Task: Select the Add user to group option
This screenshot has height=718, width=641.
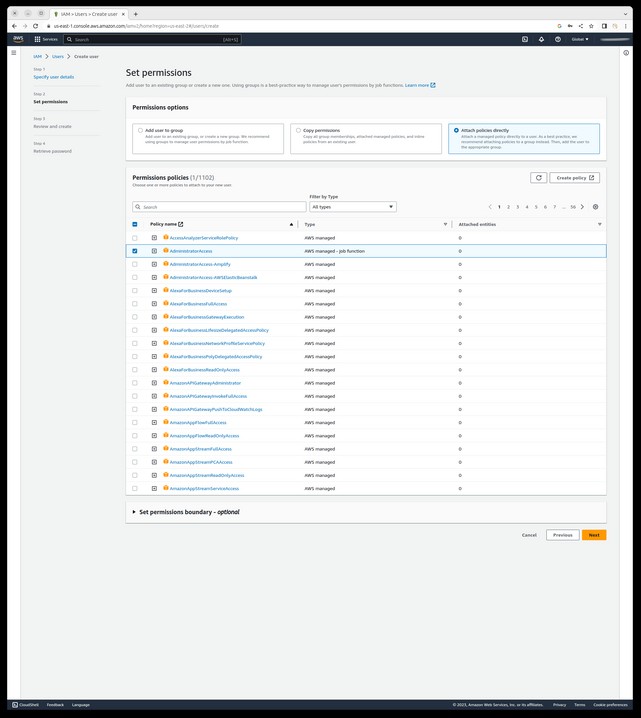Action: 141,131
